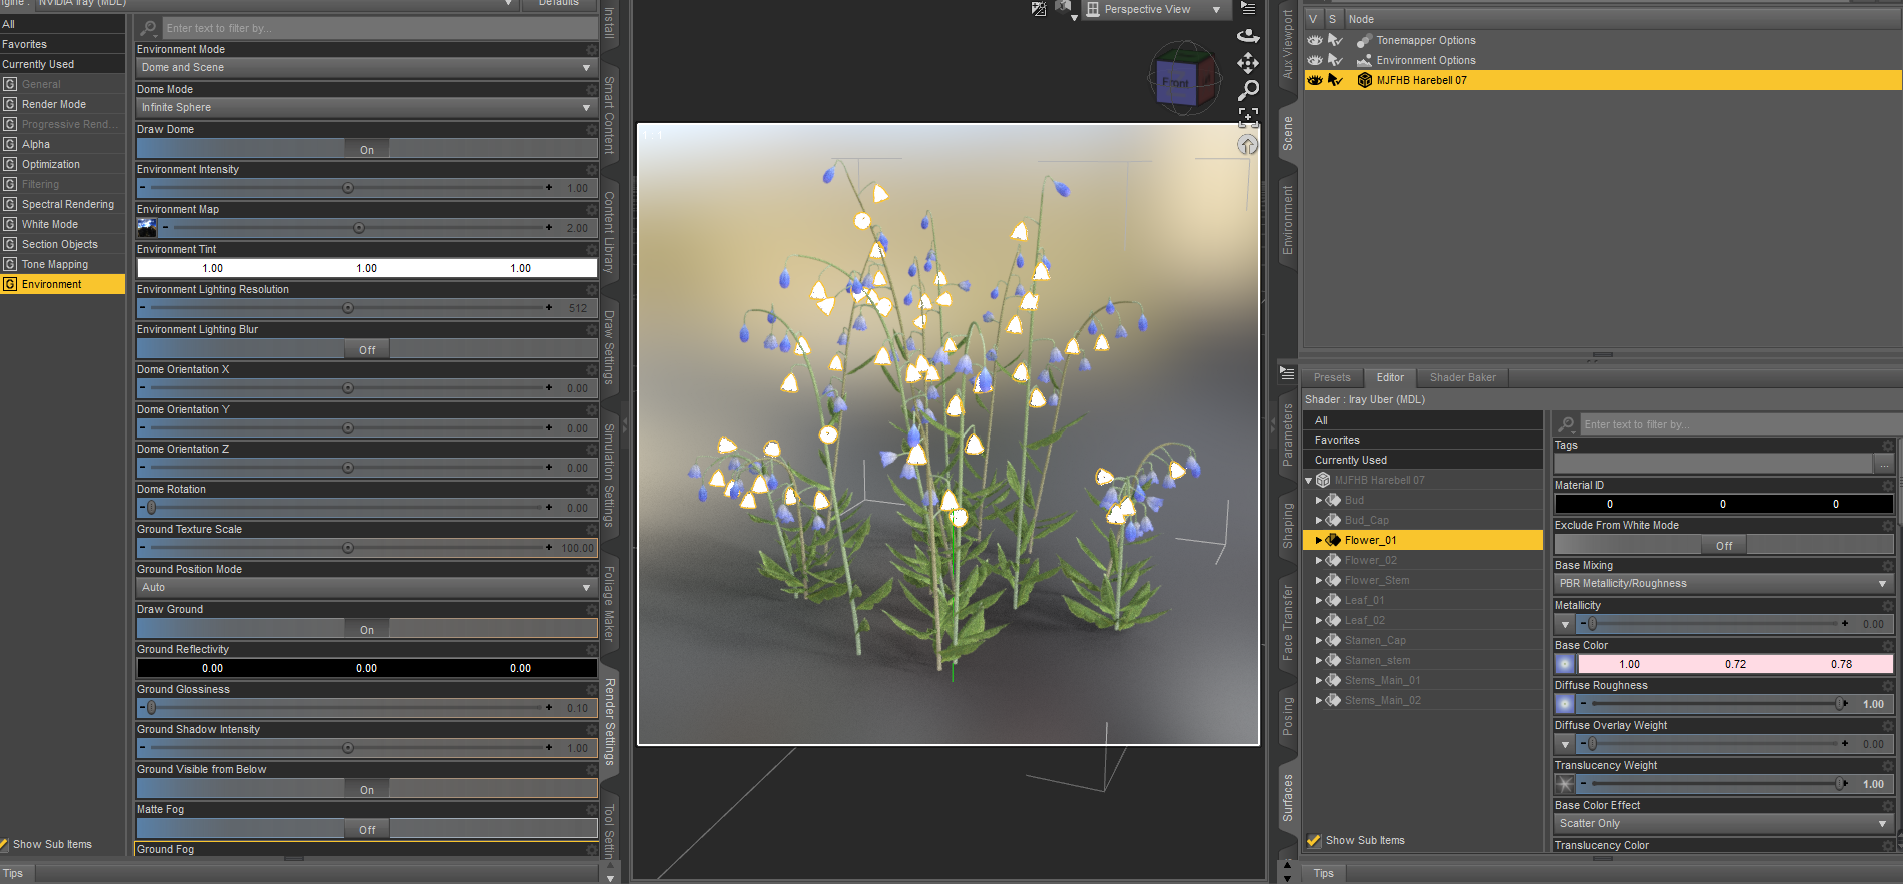
Task: Select the Tone Mapping group
Action: tap(55, 264)
